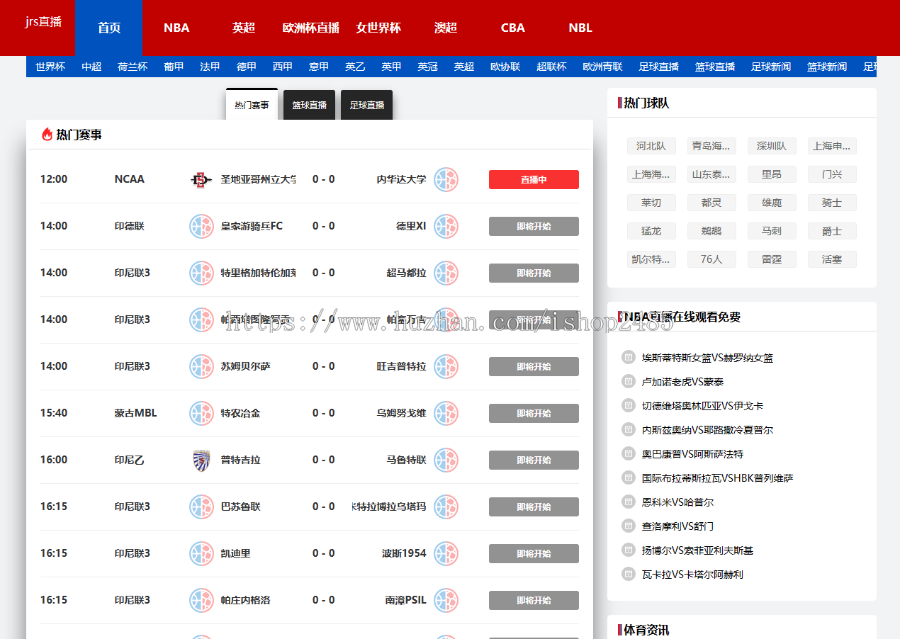Click the 特里格加特伦加 team badge
This screenshot has width=900, height=639.
point(201,273)
